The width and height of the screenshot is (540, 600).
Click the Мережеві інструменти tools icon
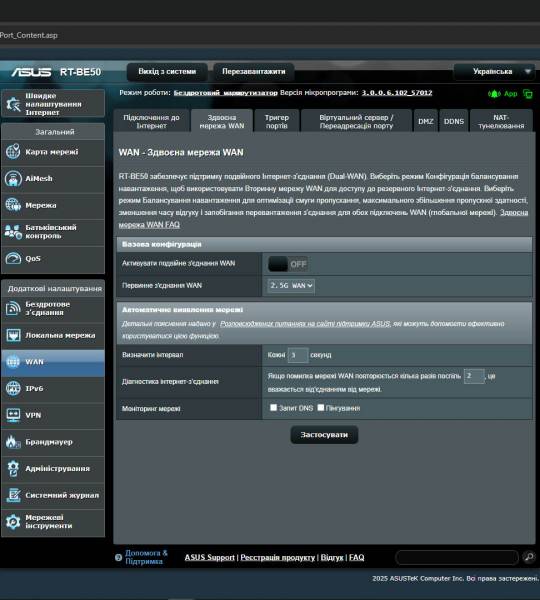[x=13, y=522]
